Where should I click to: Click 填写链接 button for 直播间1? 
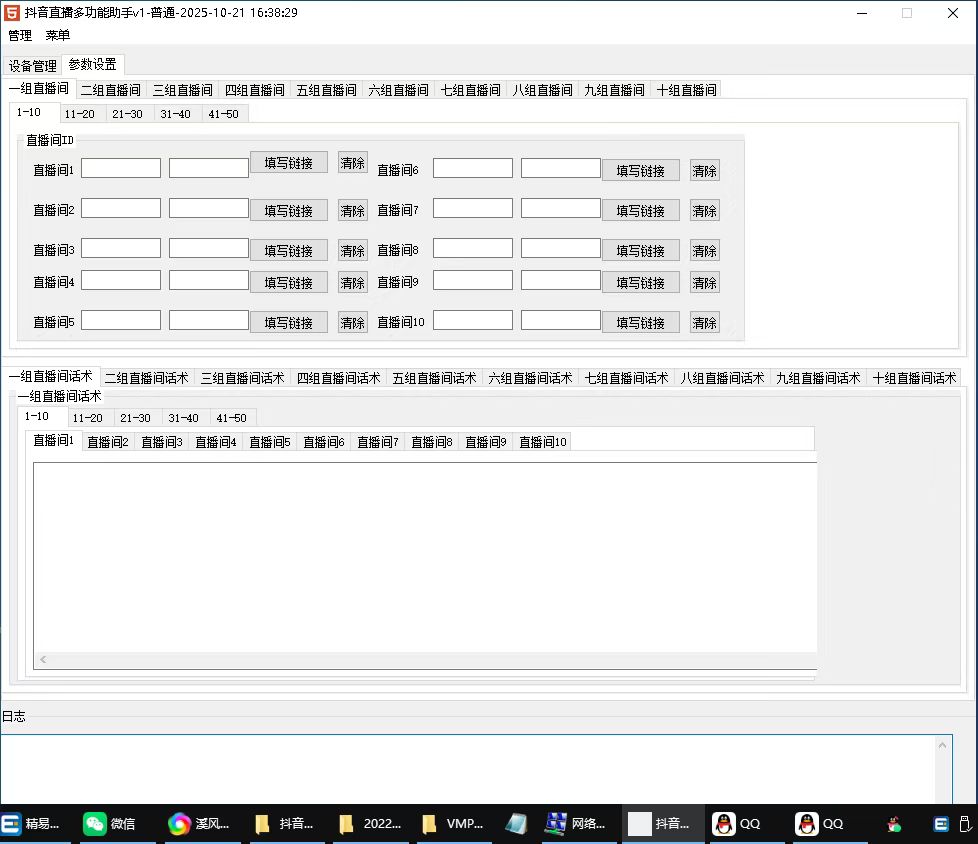pyautogui.click(x=288, y=163)
